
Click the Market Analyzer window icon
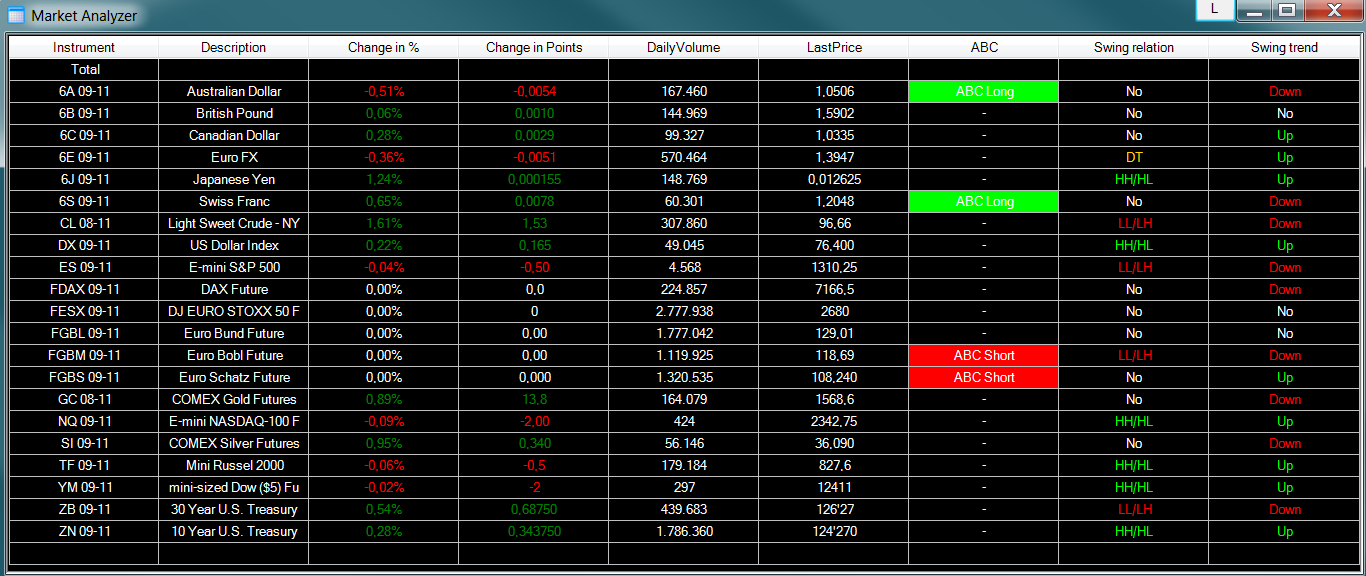point(16,15)
